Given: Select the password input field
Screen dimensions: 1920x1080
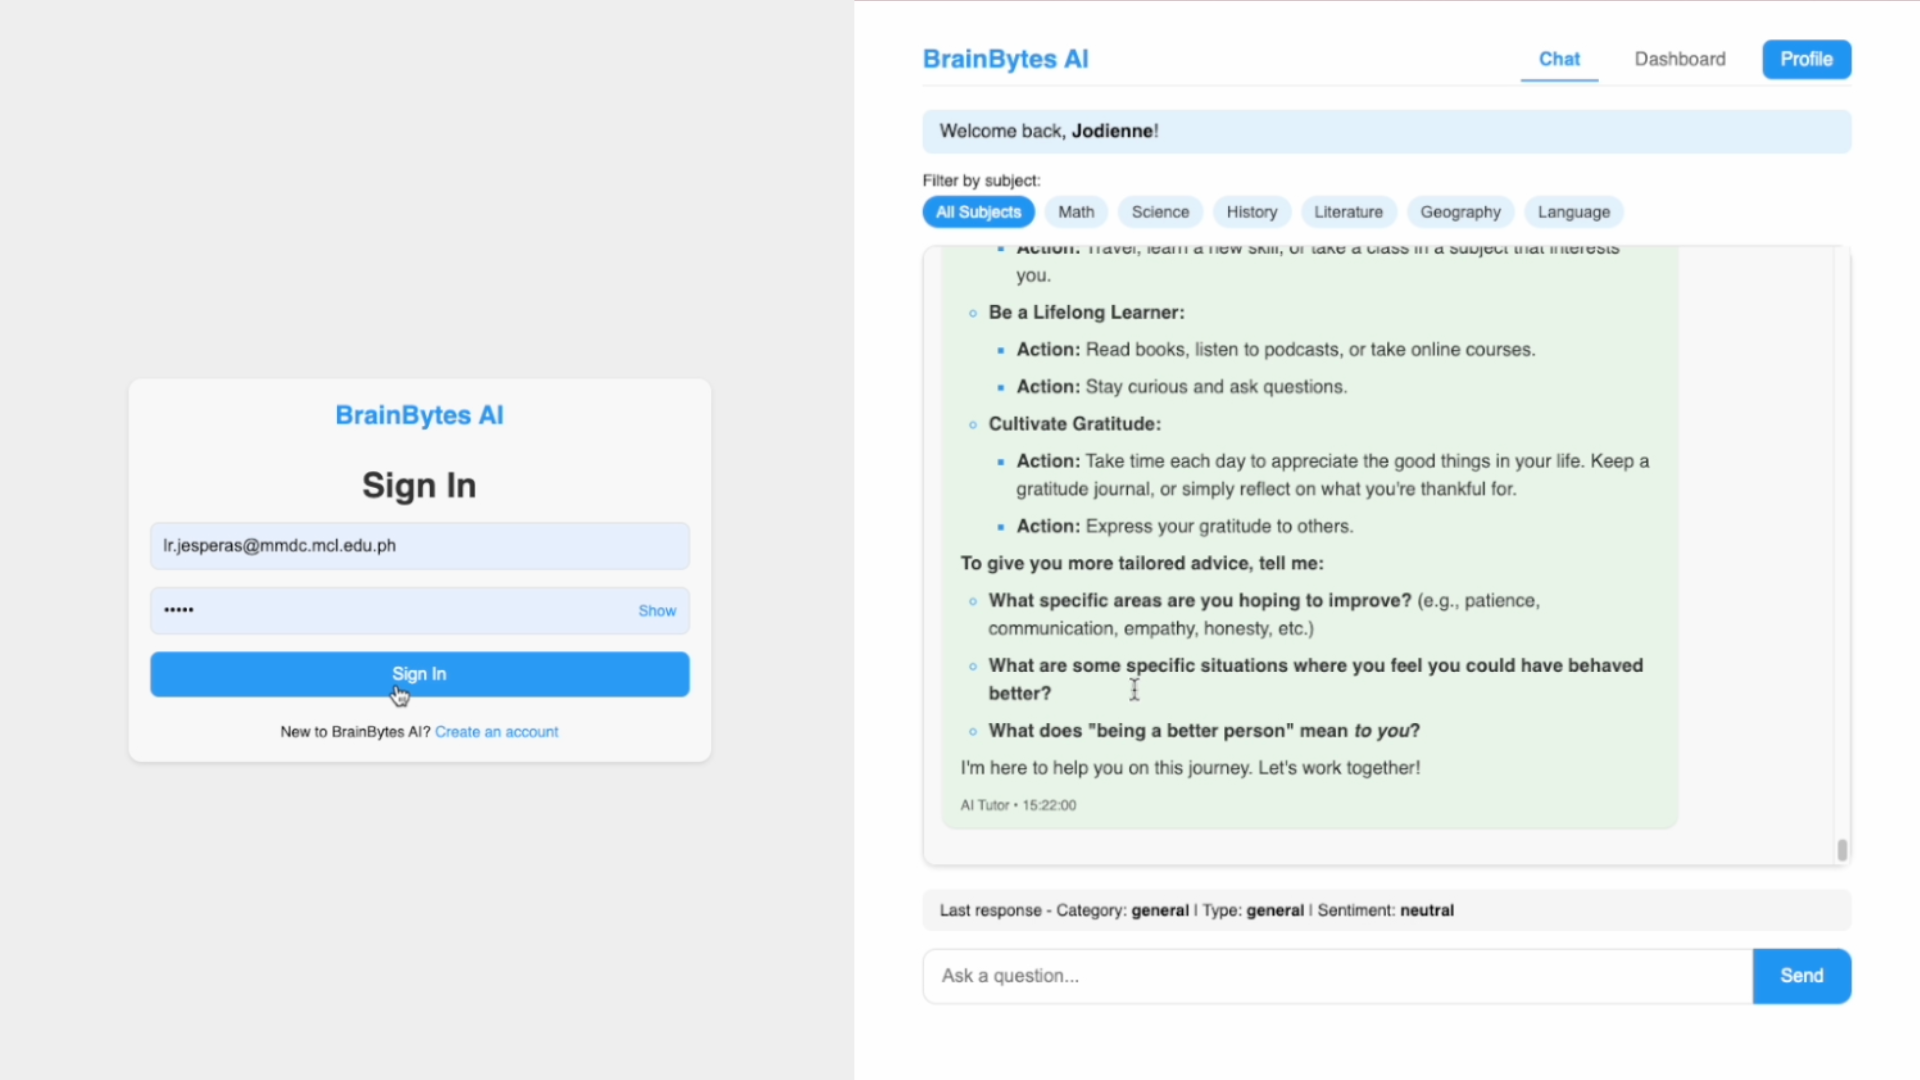Looking at the screenshot, I should [x=380, y=610].
